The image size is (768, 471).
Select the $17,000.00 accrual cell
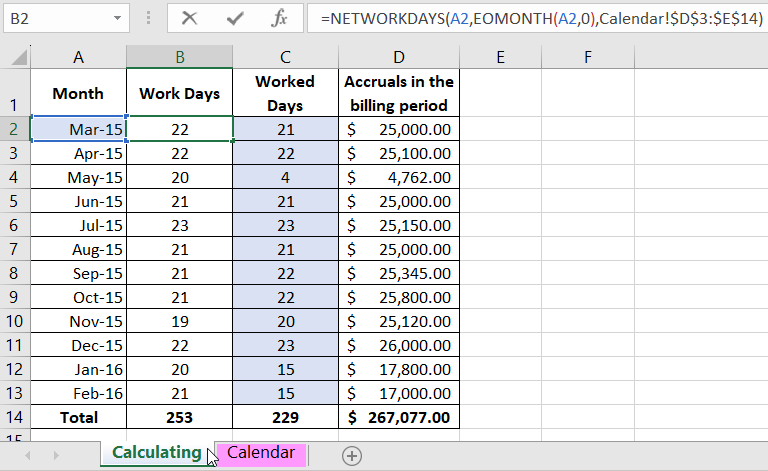[399, 393]
